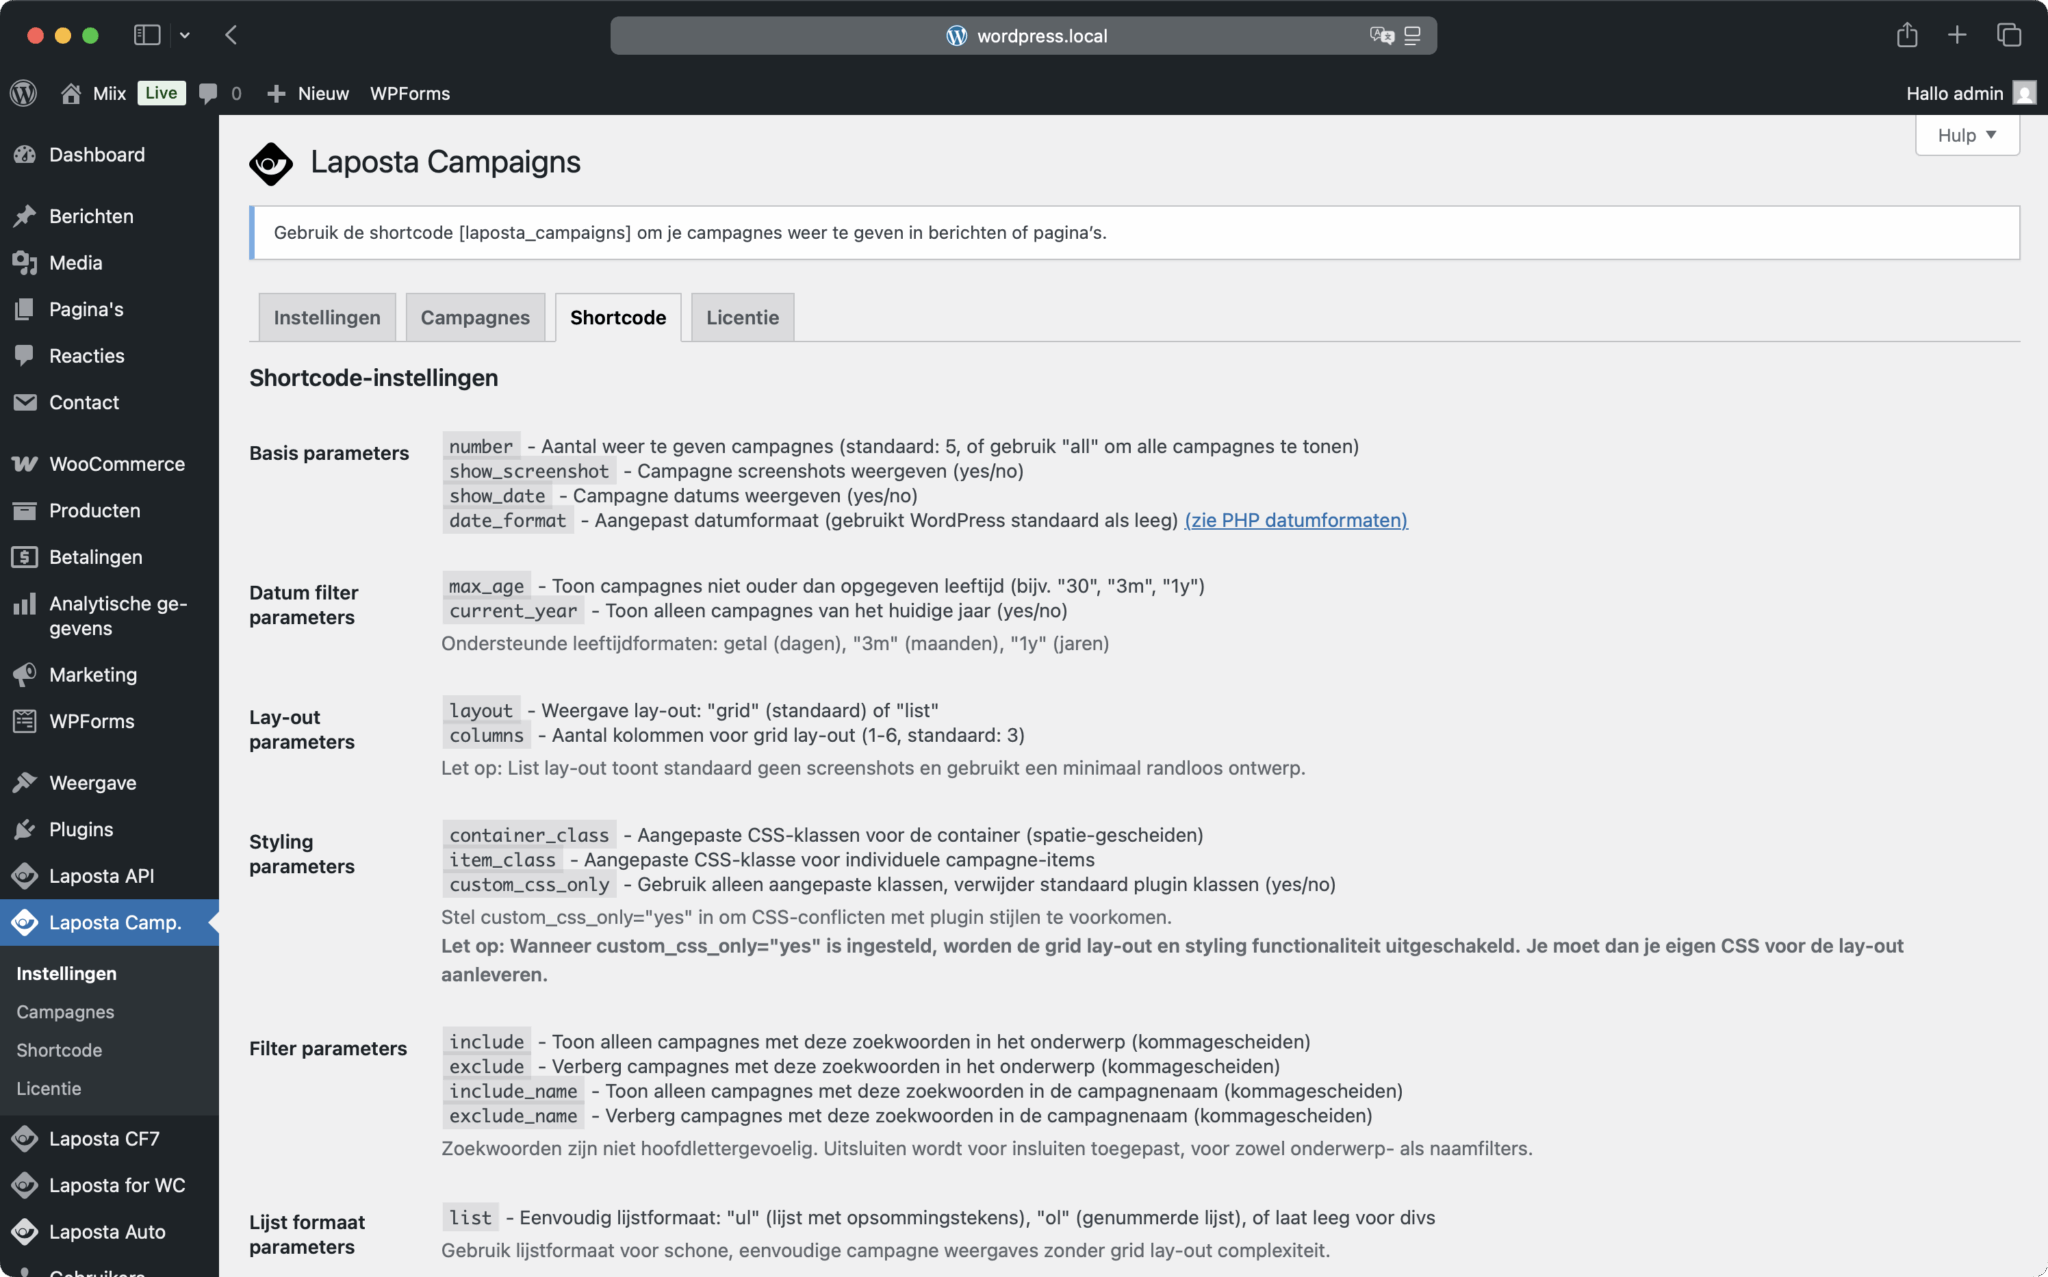Open the Campagnes submenu item
Image resolution: width=2048 pixels, height=1277 pixels.
tap(65, 1012)
